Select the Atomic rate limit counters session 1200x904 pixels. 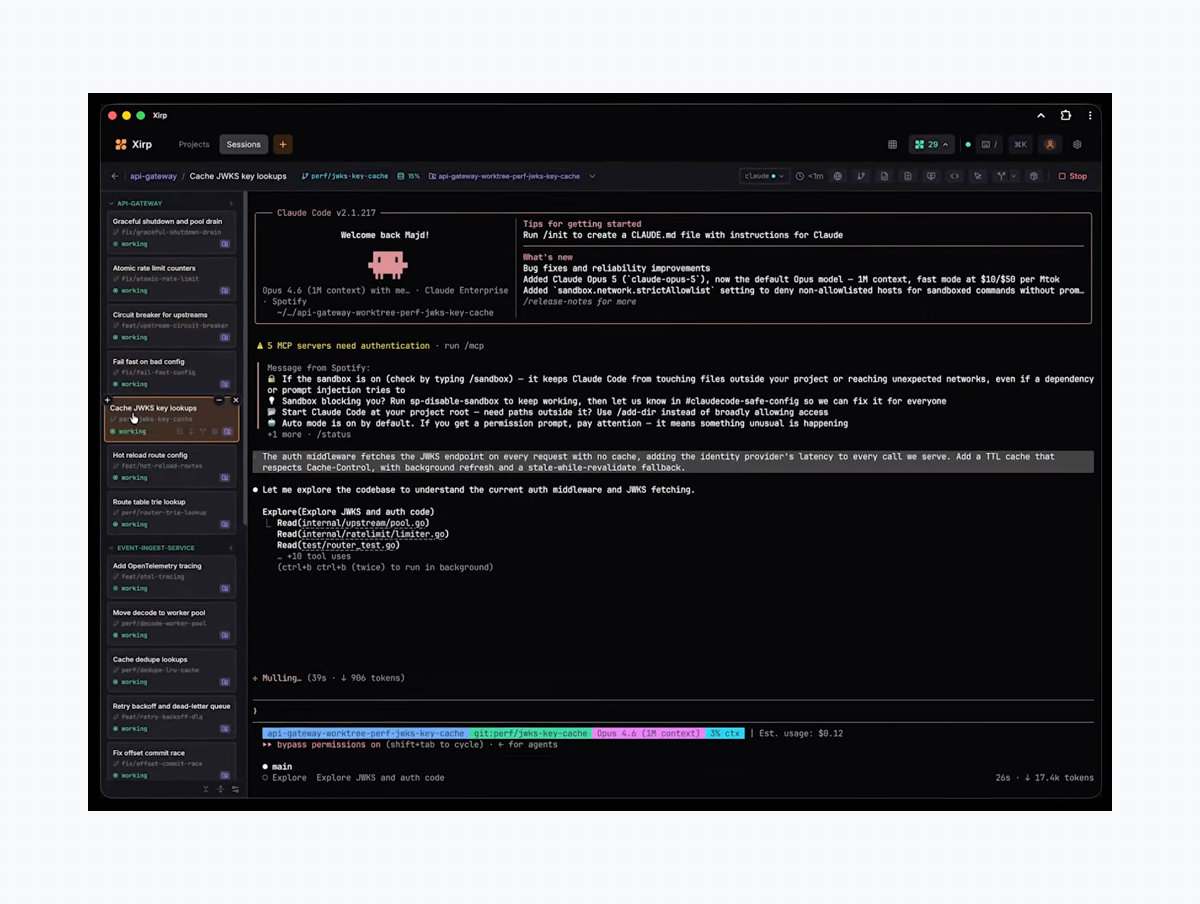coord(172,278)
